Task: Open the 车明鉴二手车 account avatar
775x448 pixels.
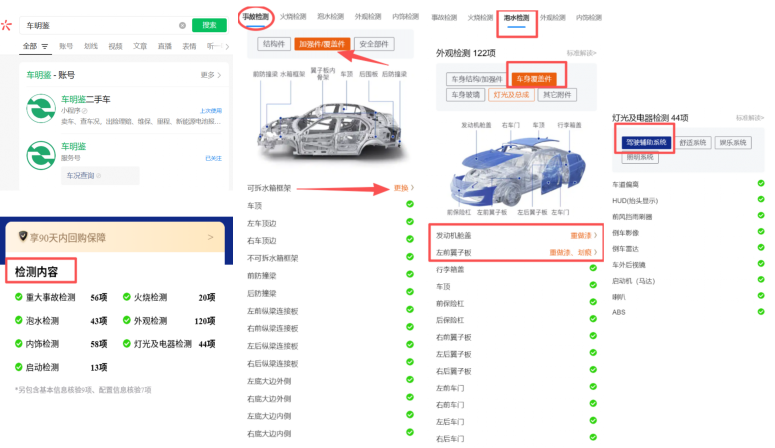Action: 41,108
